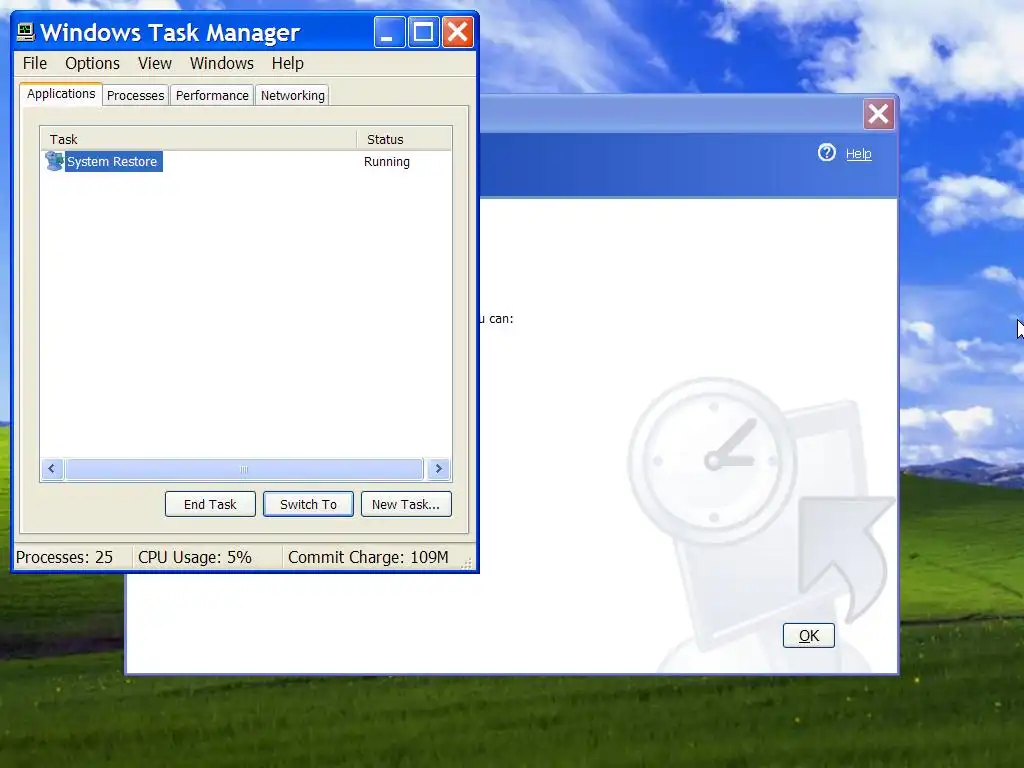Viewport: 1024px width, 768px height.
Task: Switch to the Applications tab
Action: click(61, 94)
